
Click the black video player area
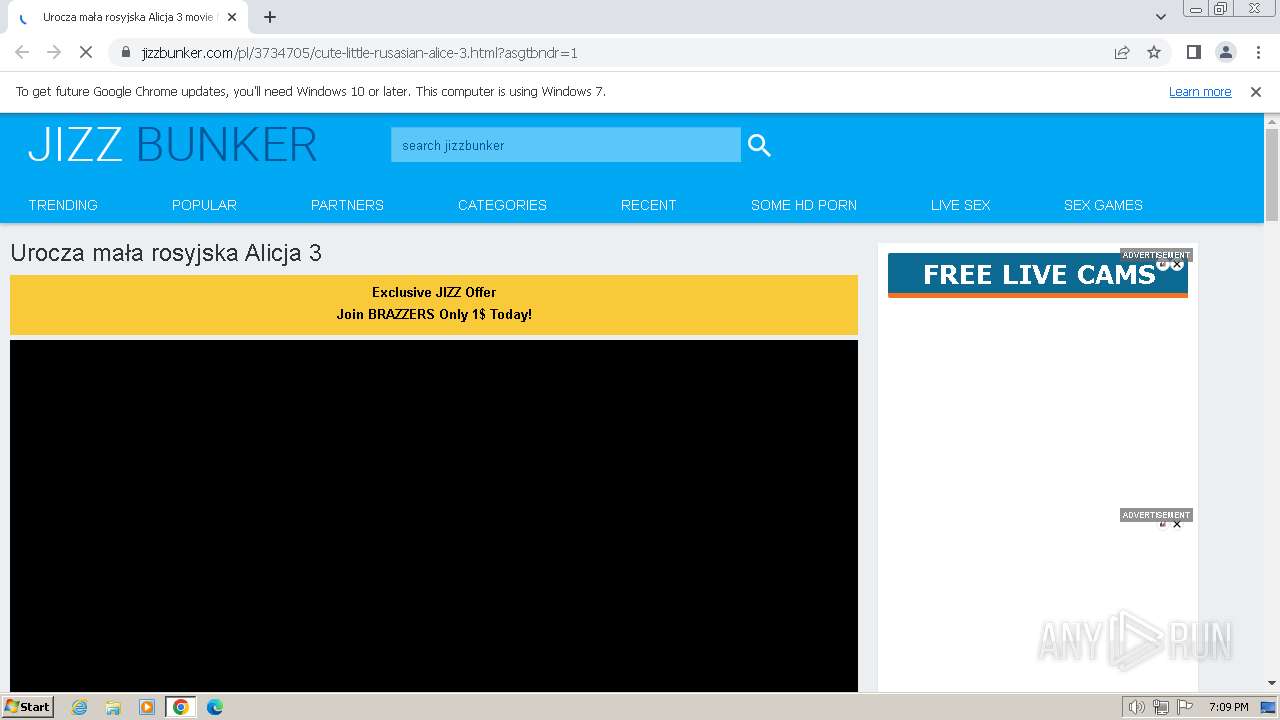click(x=434, y=515)
